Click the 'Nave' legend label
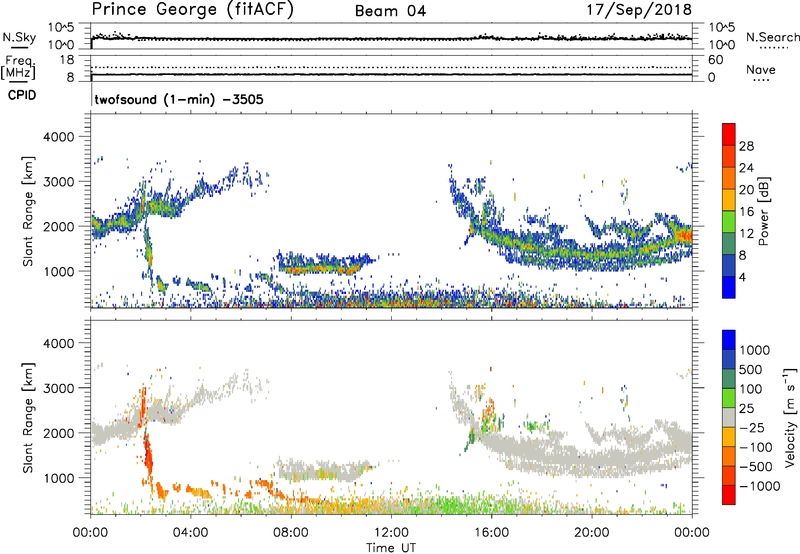This screenshot has height=554, width=800. [x=761, y=69]
